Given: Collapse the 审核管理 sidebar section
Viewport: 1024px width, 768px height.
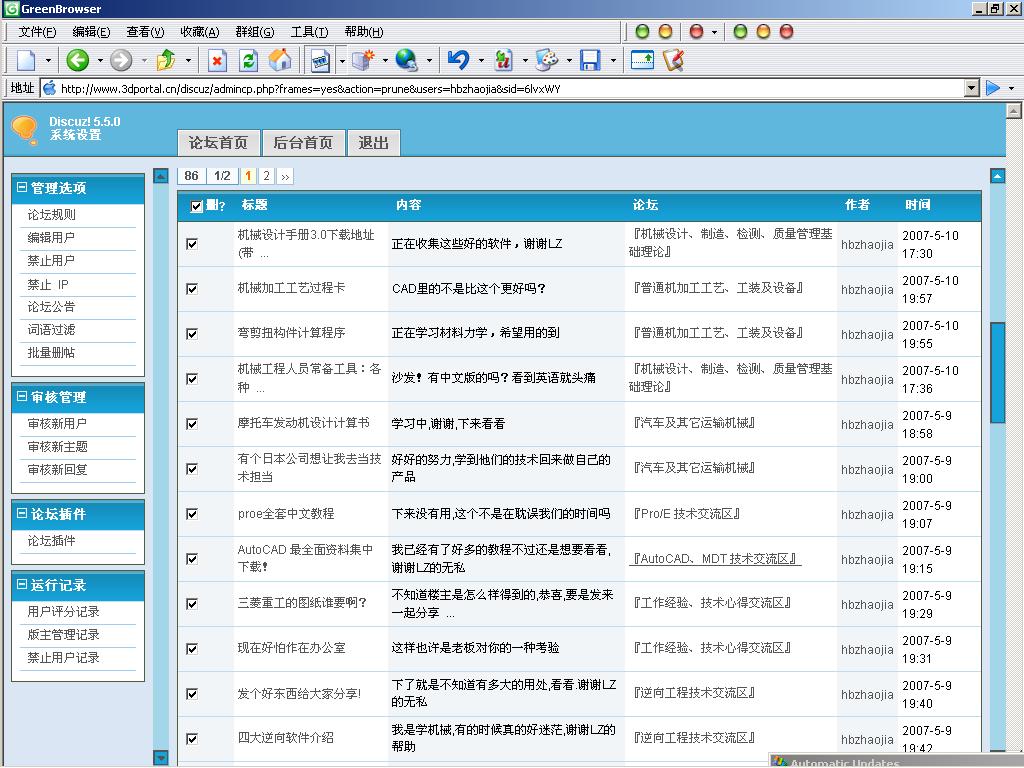Looking at the screenshot, I should click(x=22, y=396).
